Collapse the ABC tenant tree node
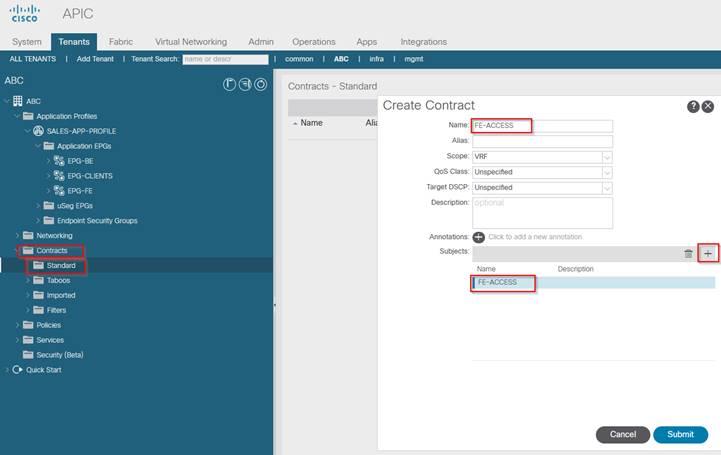 tap(6, 101)
